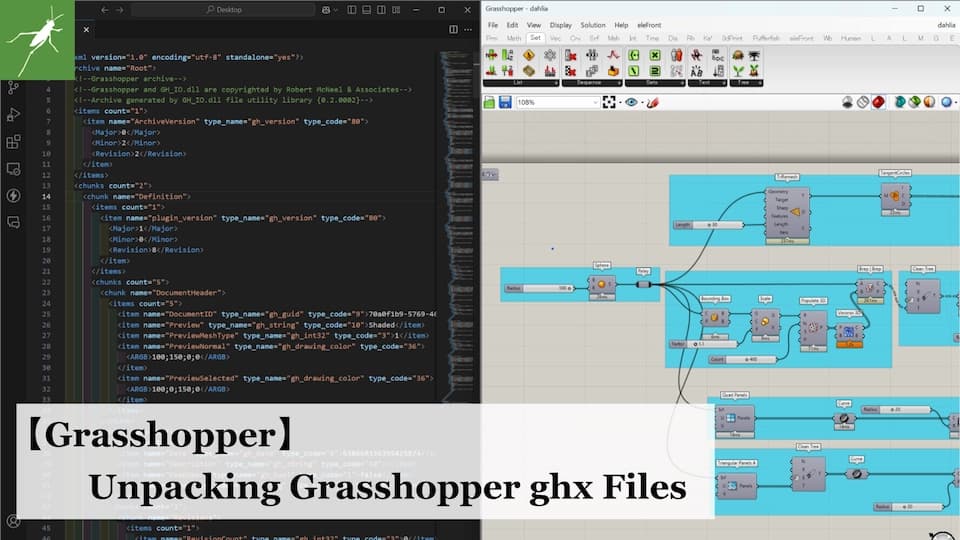Click the eye named views icon
This screenshot has height=540, width=960.
[x=631, y=102]
